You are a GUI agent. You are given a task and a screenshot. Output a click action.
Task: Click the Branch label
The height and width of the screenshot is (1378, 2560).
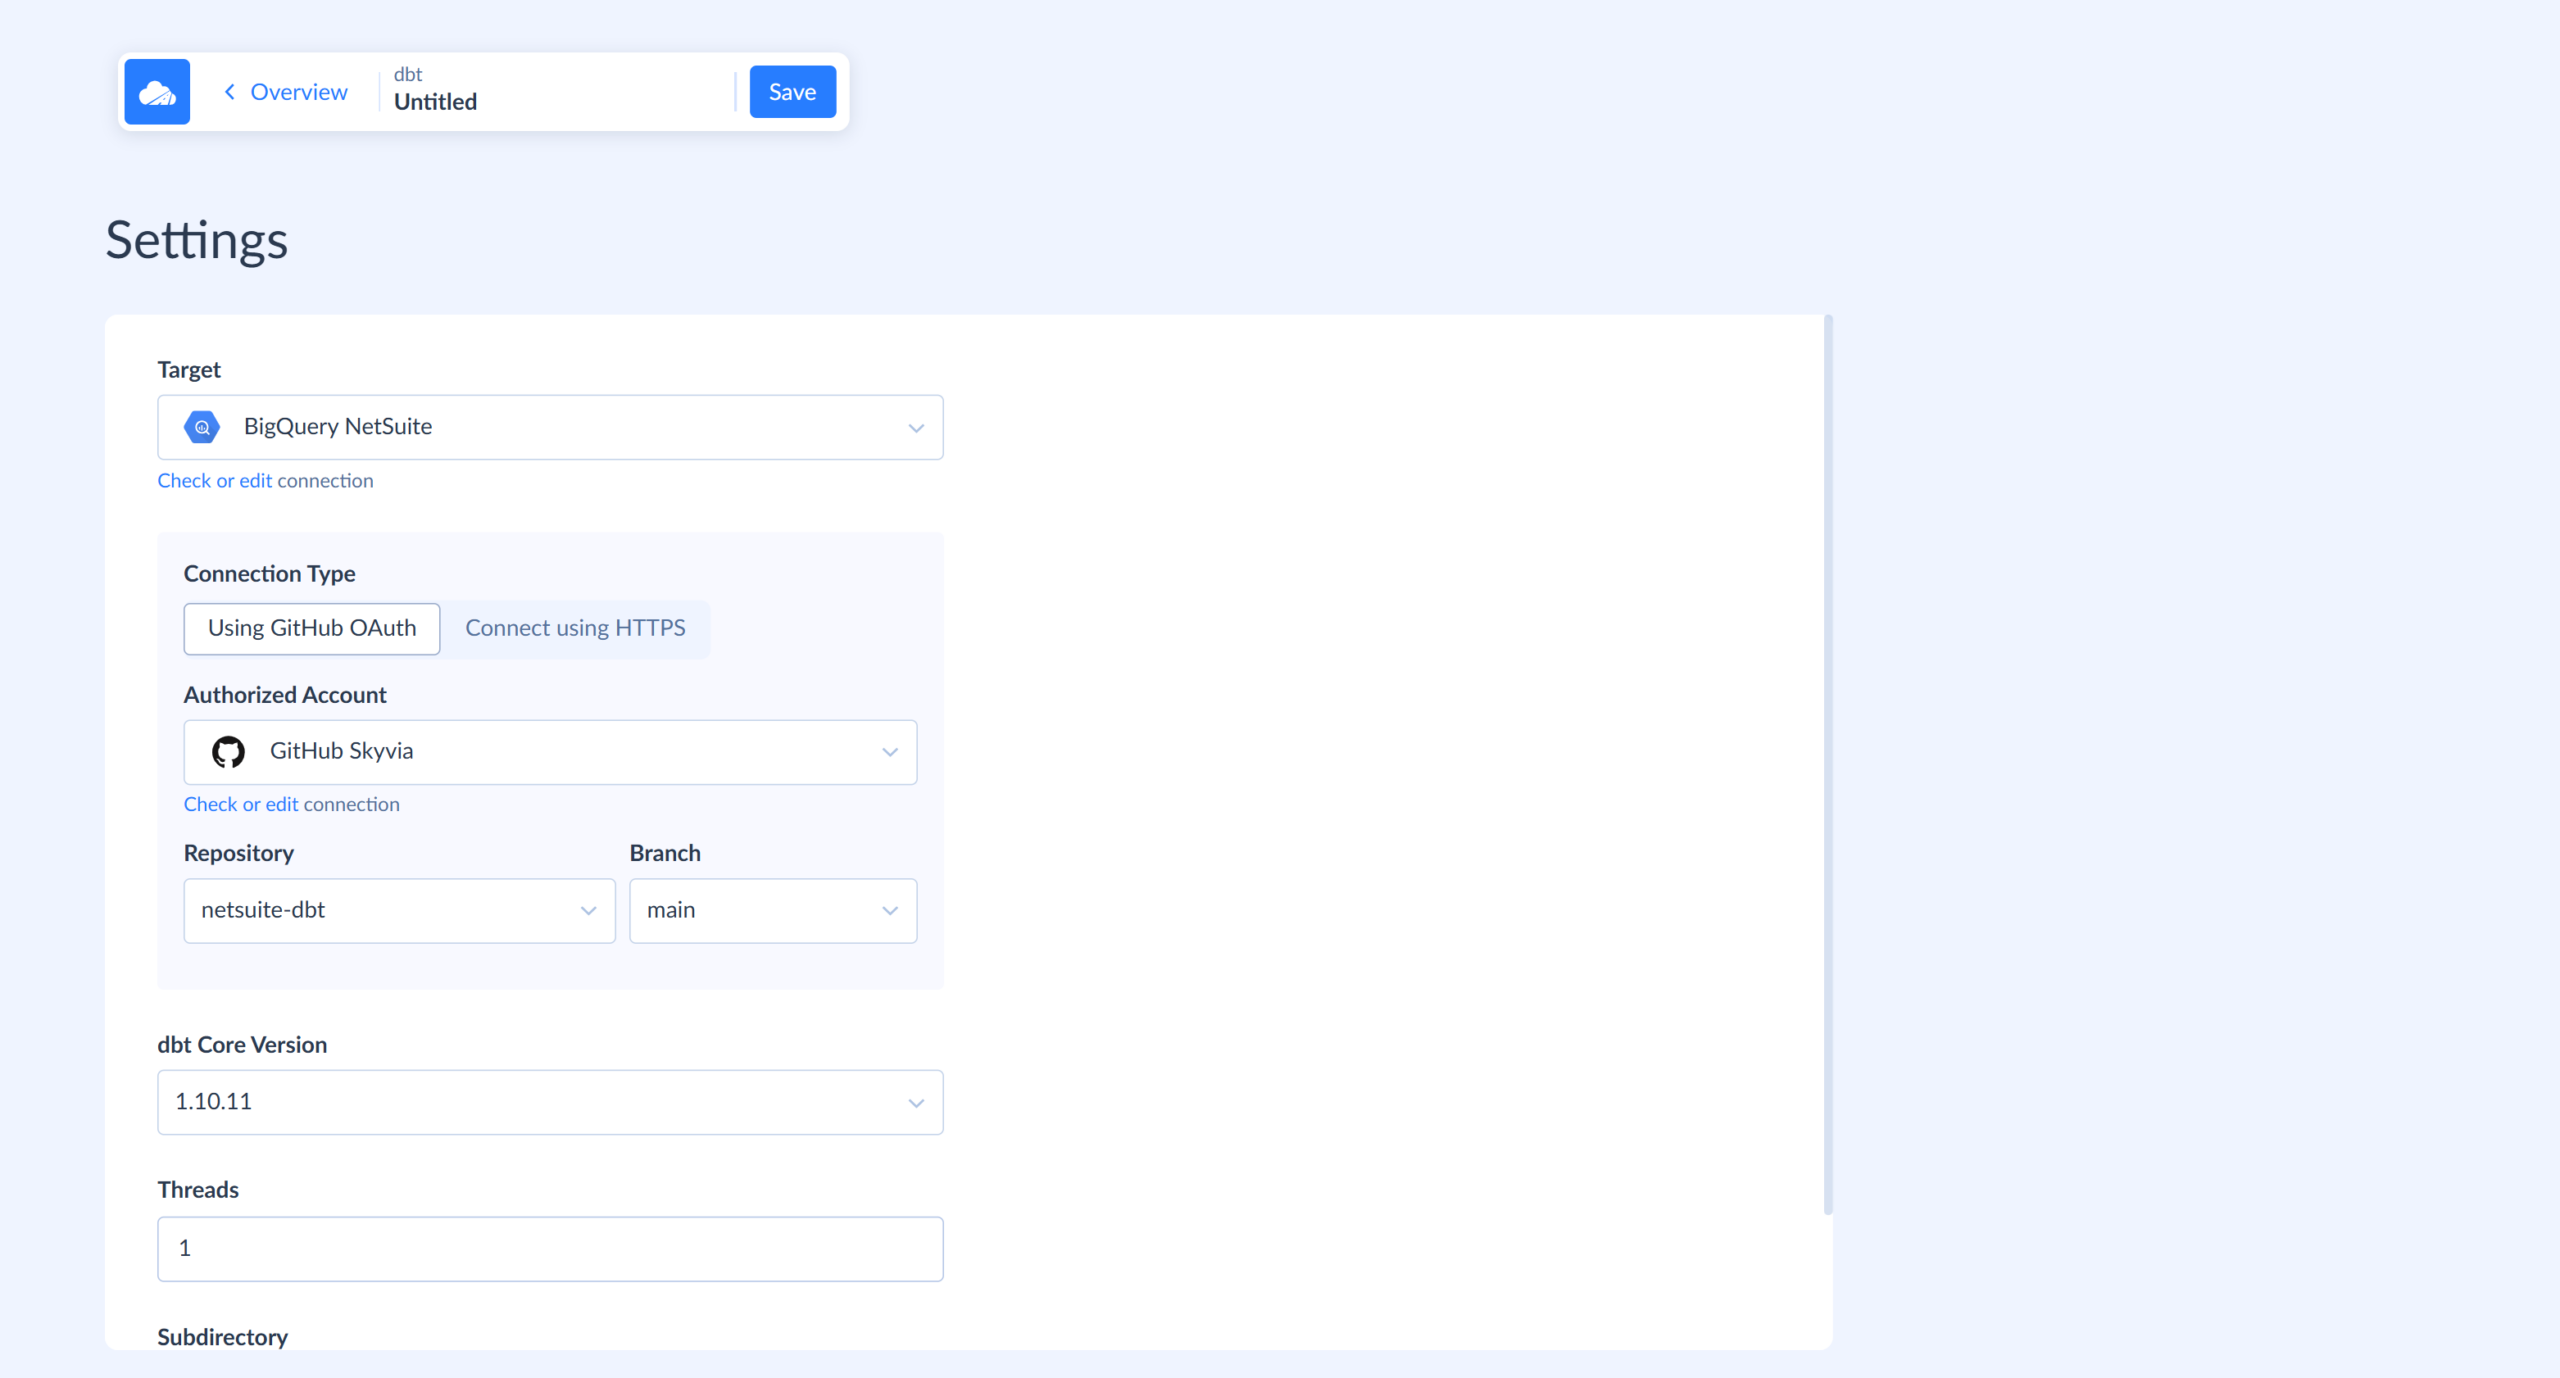pyautogui.click(x=665, y=854)
